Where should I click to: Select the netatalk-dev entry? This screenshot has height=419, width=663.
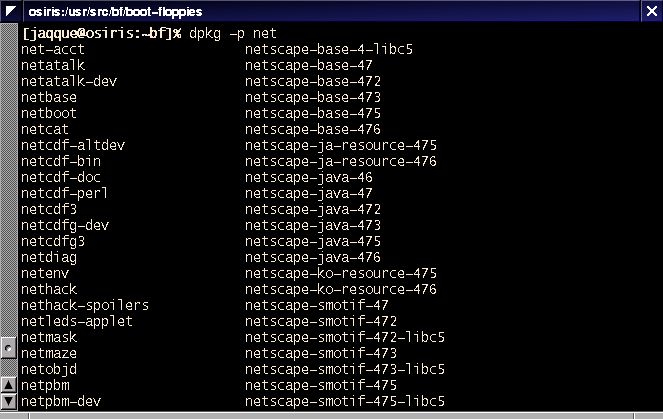[x=69, y=81]
